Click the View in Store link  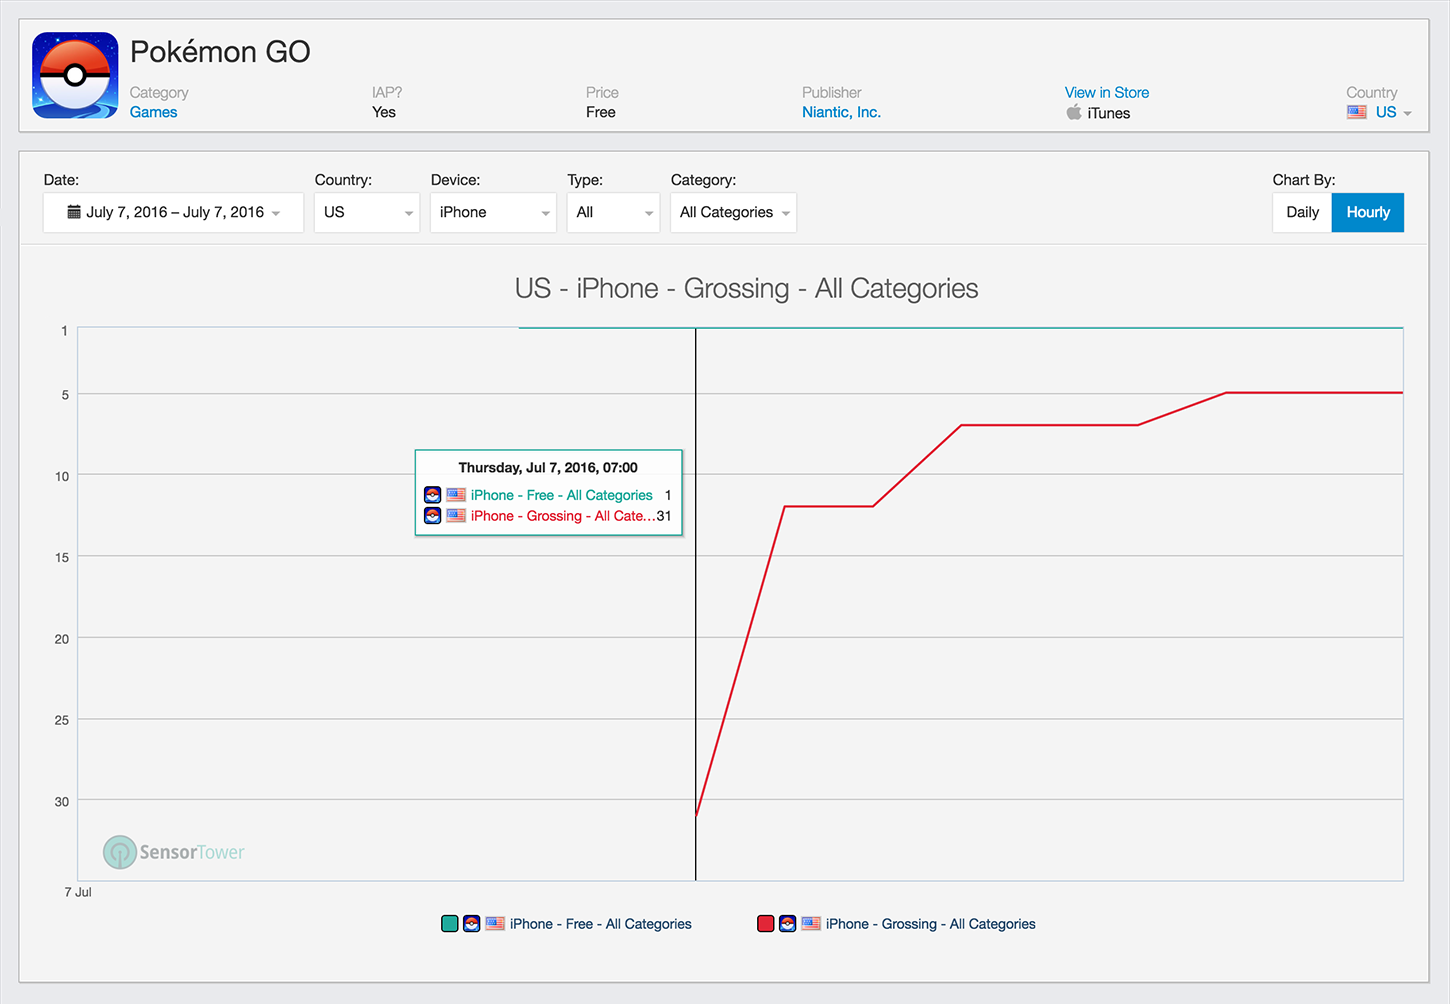tap(1107, 92)
